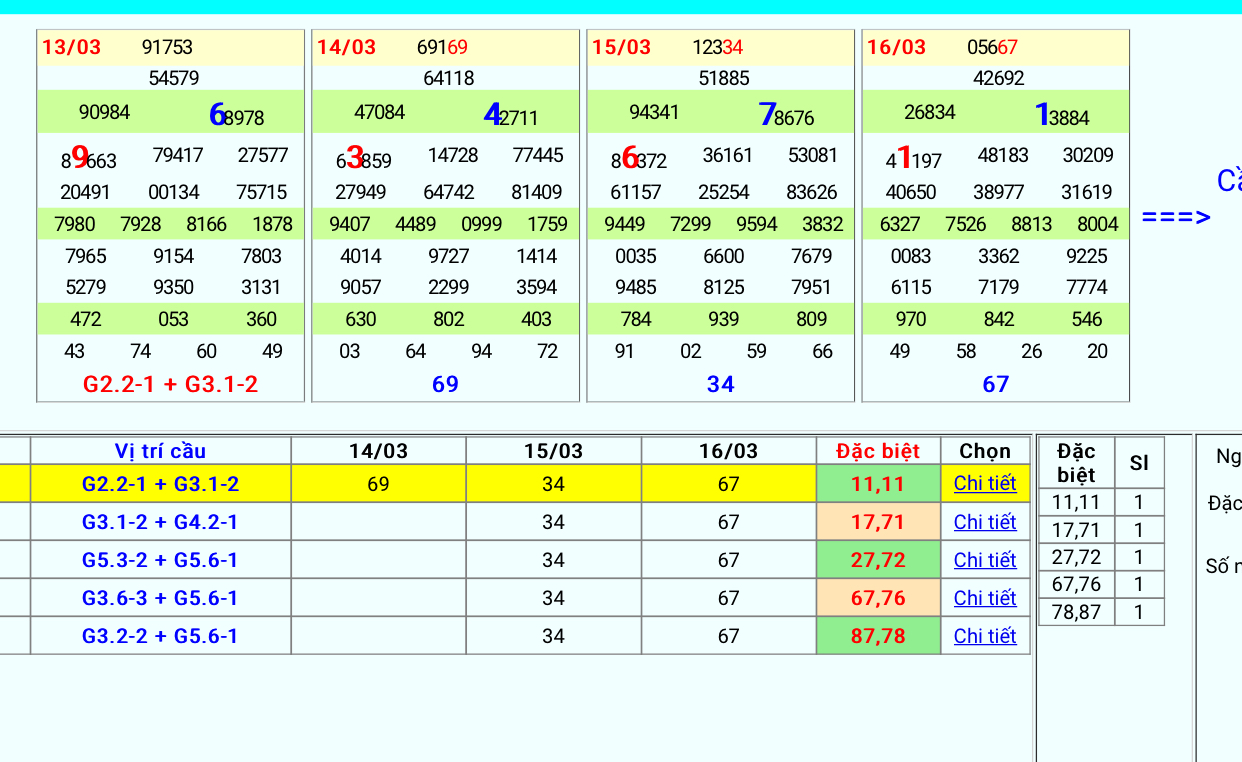Image resolution: width=1242 pixels, height=762 pixels.
Task: Click the blue 69 result under 14/03 card
Action: point(445,385)
